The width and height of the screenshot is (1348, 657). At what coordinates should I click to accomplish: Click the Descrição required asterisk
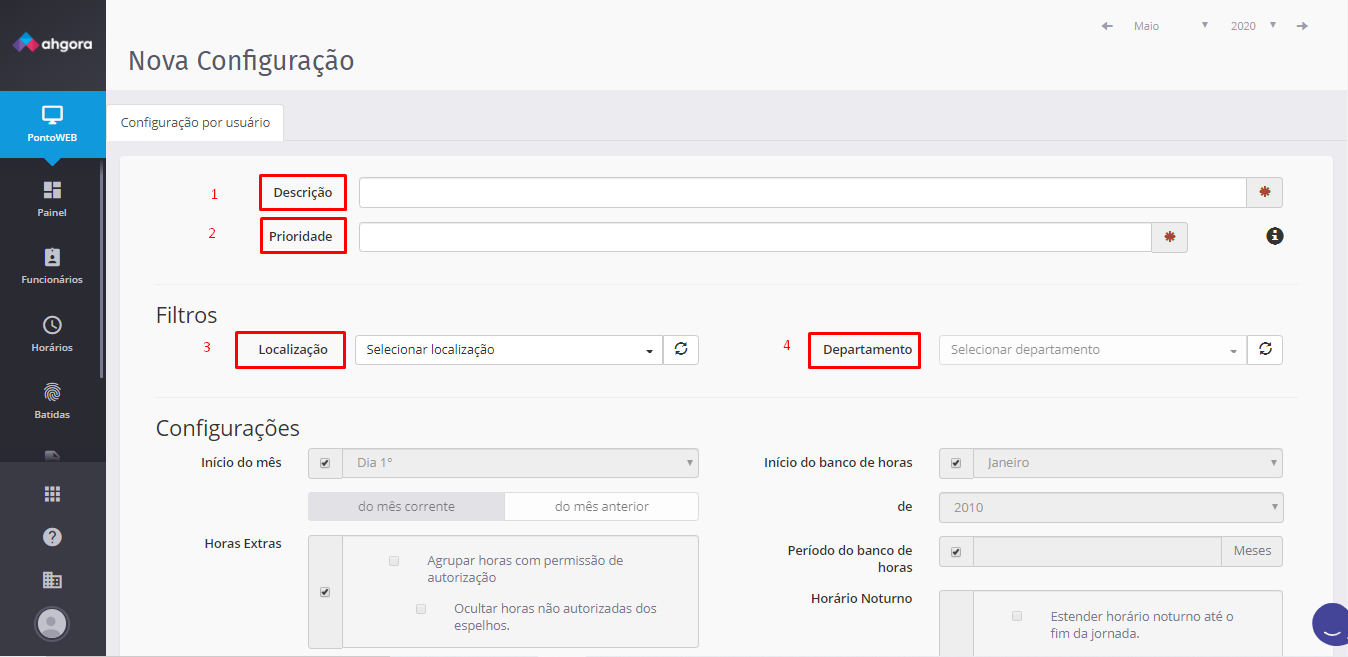[x=1264, y=192]
